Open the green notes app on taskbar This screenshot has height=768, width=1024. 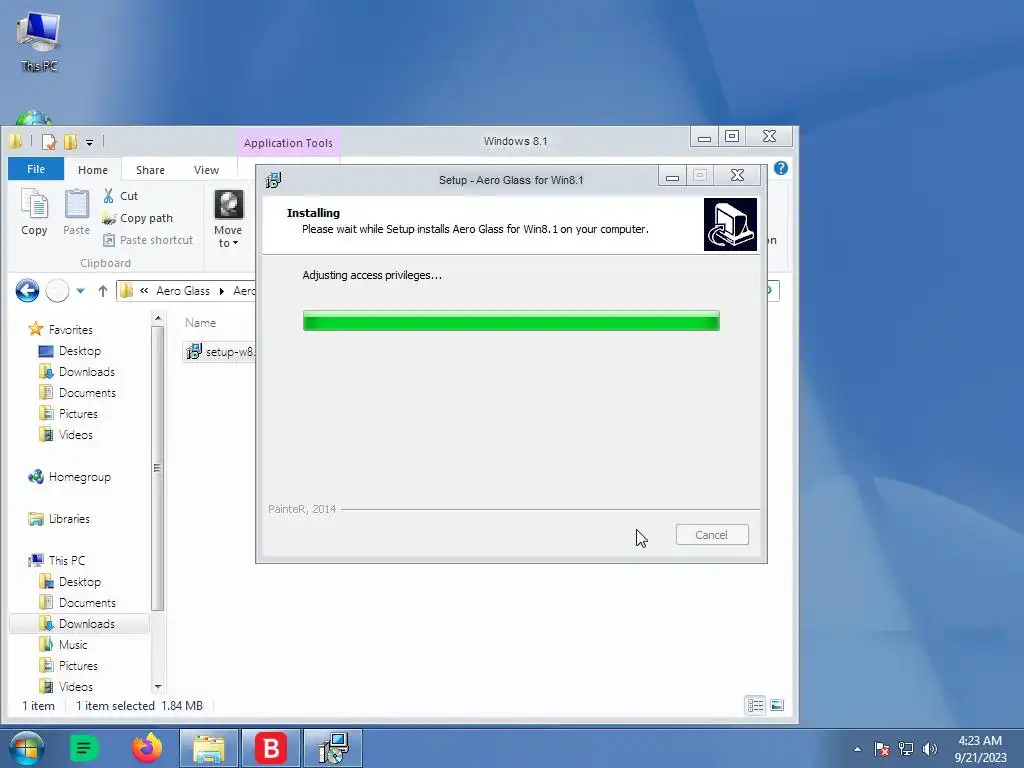pos(84,748)
